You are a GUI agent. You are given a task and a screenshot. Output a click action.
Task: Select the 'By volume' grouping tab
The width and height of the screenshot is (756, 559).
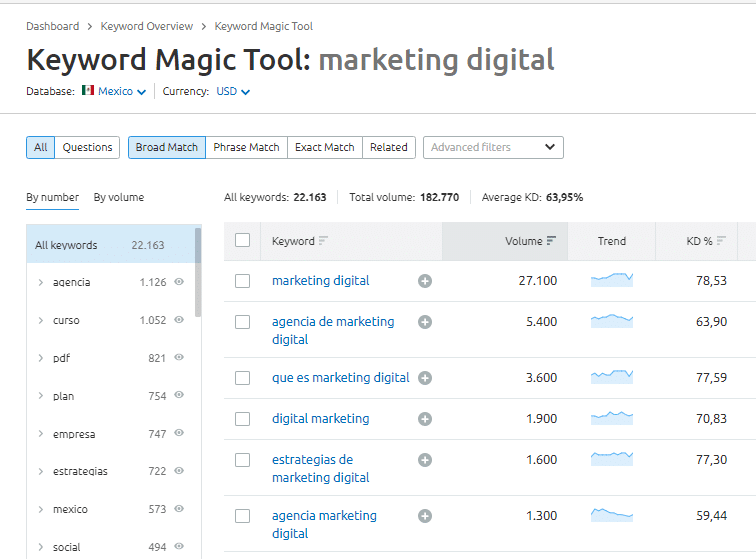pyautogui.click(x=119, y=197)
